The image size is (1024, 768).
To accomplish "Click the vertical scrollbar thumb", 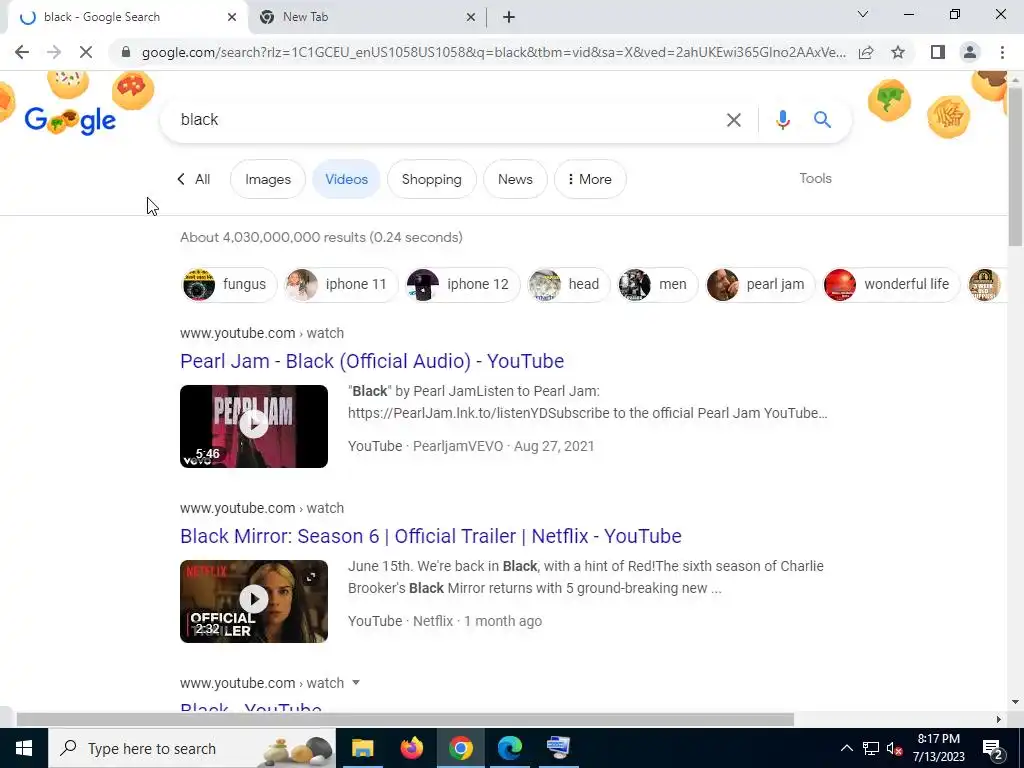I will [x=1015, y=165].
